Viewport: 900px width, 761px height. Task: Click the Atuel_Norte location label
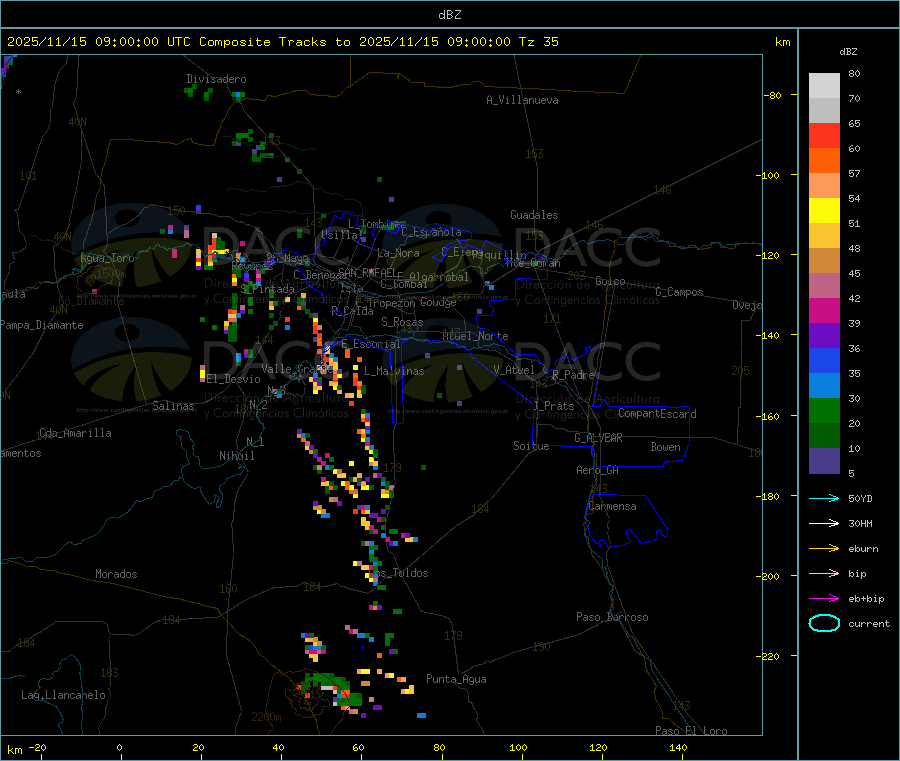click(475, 336)
